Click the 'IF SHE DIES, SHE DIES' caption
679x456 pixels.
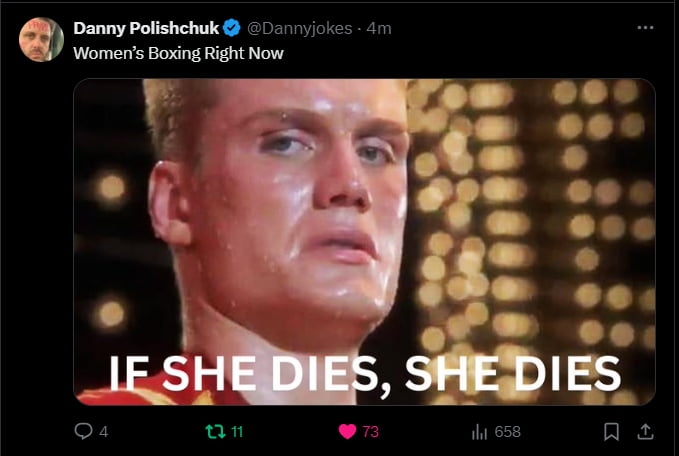tap(365, 374)
